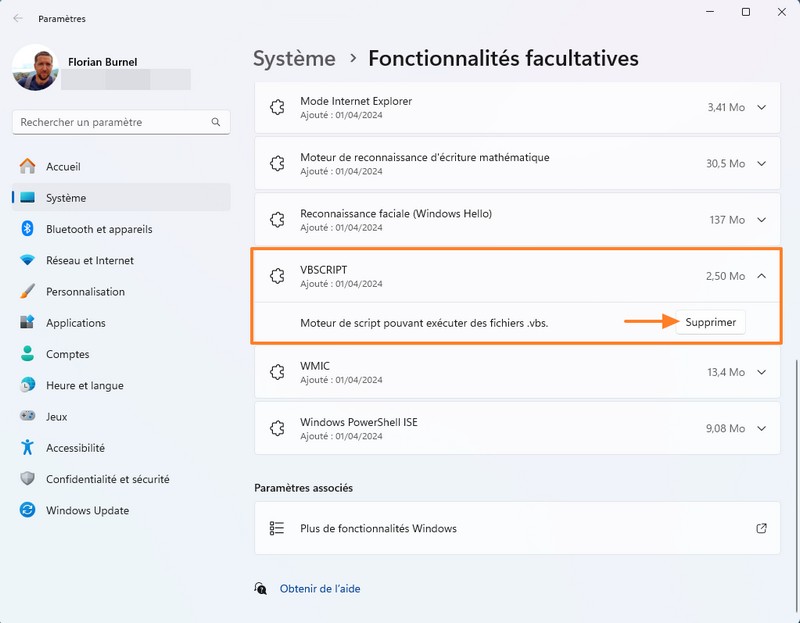Open the Accessibilité figure icon

point(27,448)
